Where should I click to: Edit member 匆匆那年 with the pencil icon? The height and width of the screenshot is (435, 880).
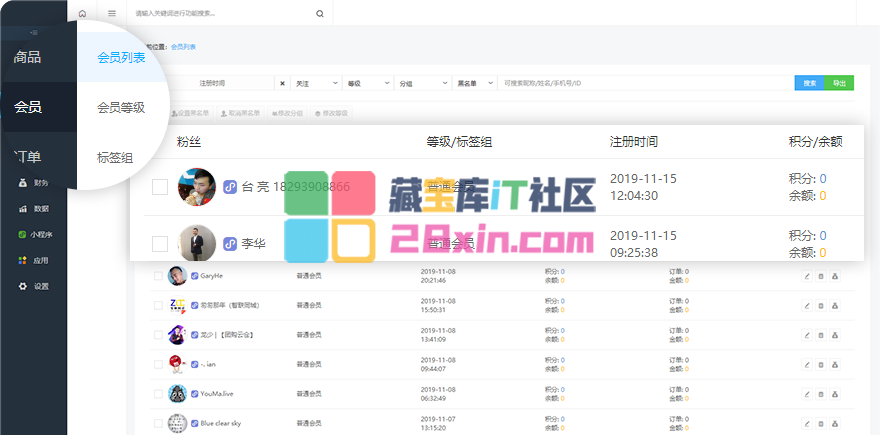pos(807,305)
